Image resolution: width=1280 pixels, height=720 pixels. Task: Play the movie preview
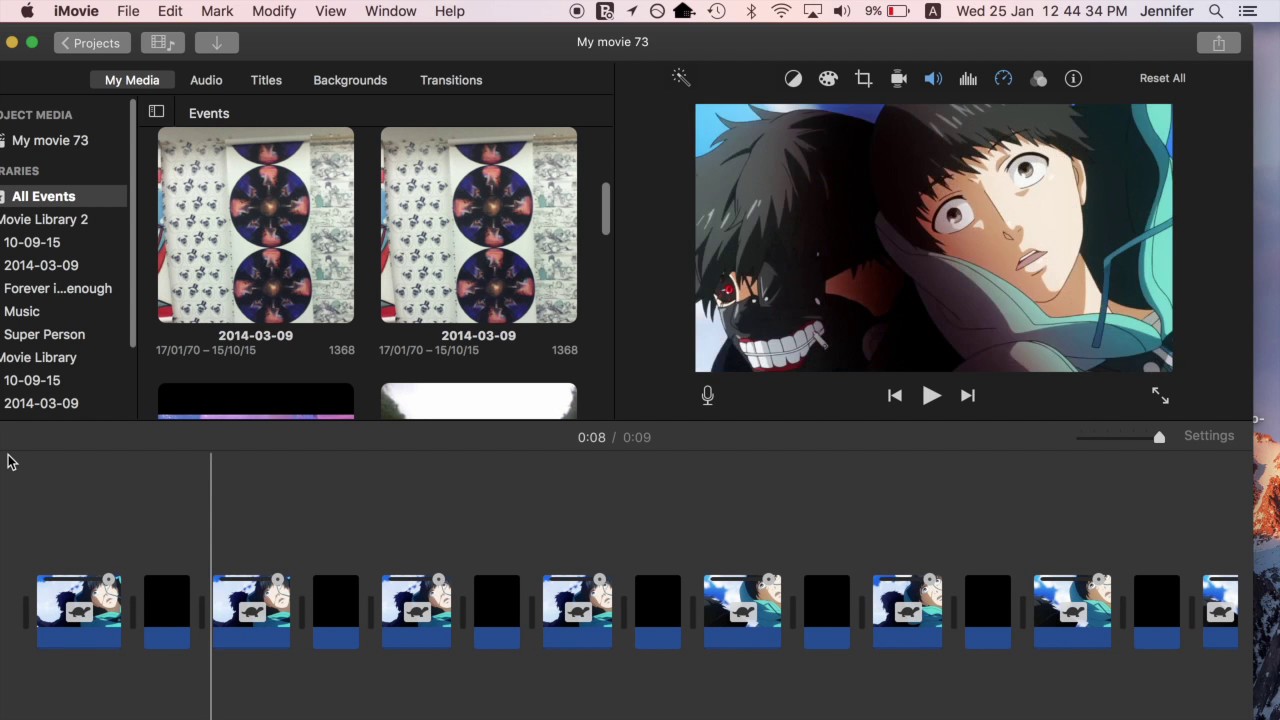tap(931, 396)
